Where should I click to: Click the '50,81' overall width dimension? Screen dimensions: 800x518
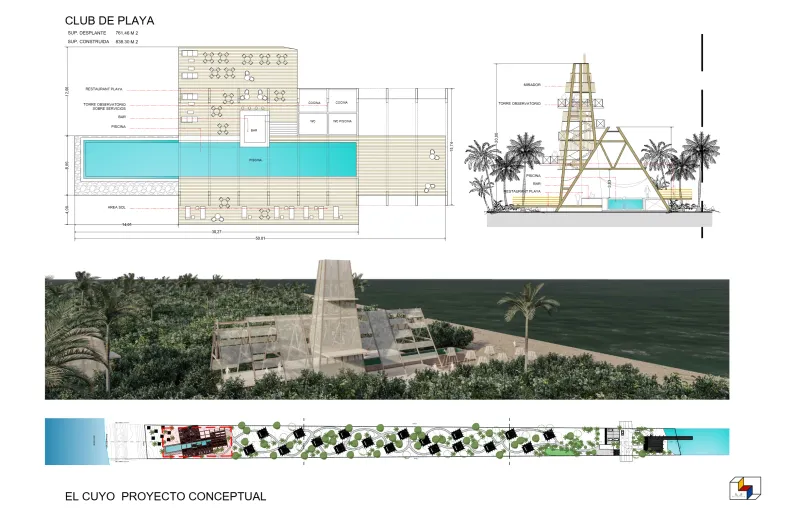[x=260, y=238]
